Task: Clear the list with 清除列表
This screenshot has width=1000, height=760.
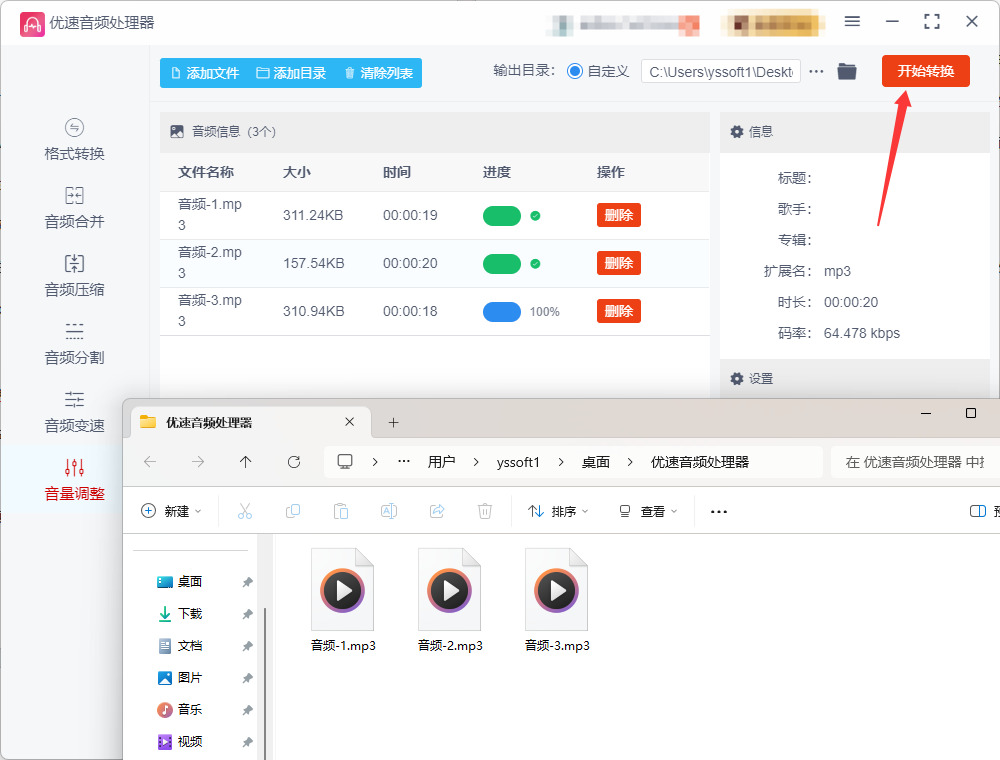Action: [379, 73]
